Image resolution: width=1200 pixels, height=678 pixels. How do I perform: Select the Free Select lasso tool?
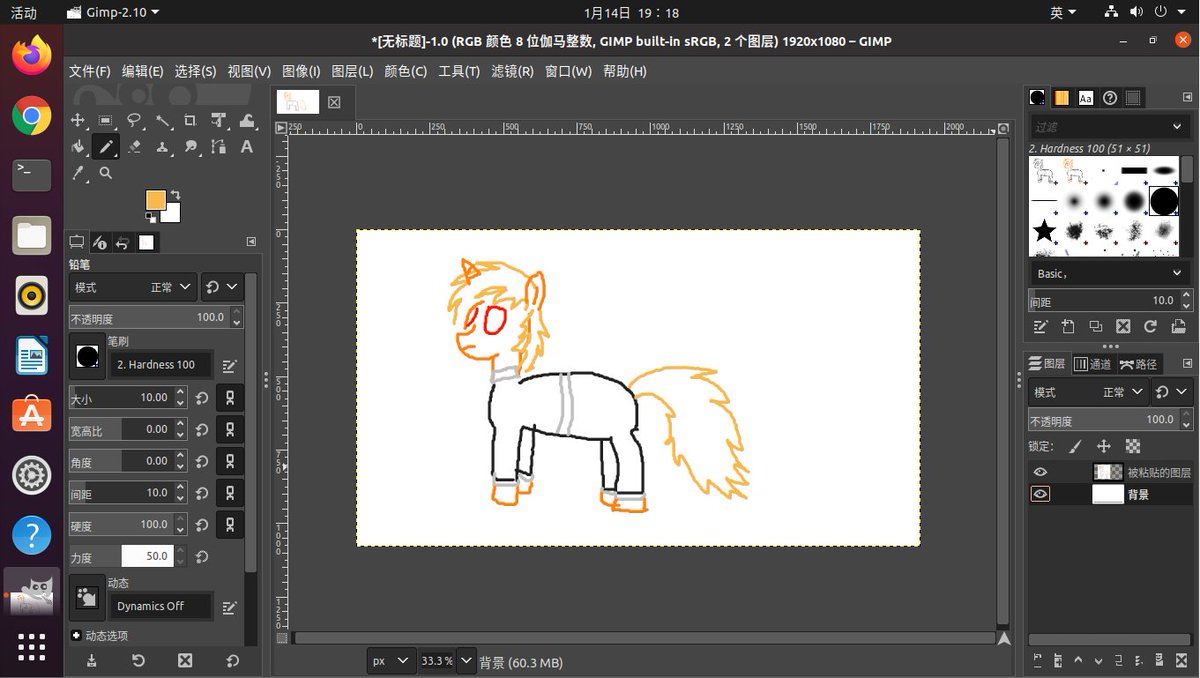(x=134, y=120)
